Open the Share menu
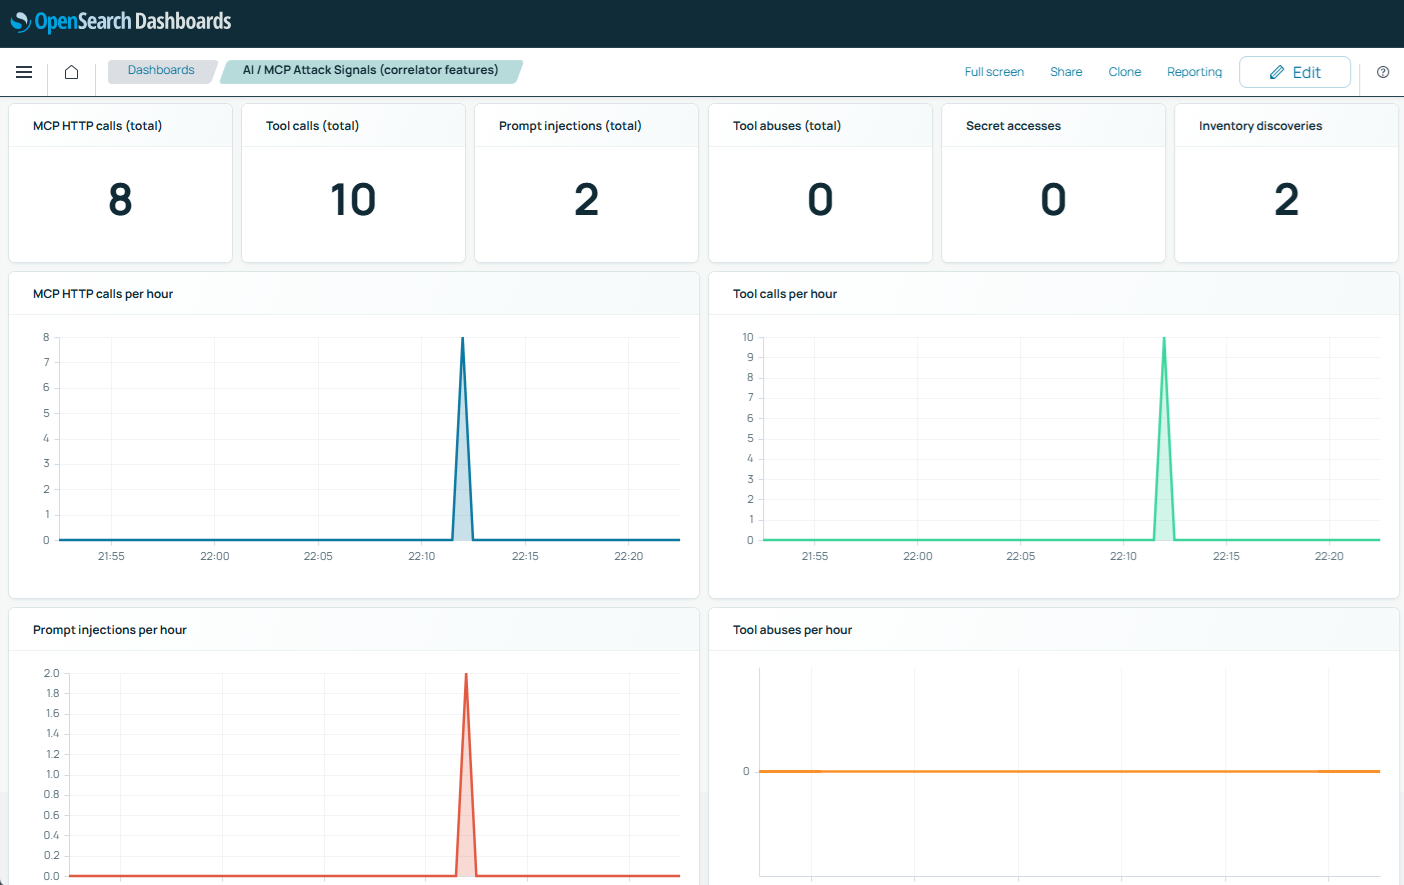 coord(1066,72)
